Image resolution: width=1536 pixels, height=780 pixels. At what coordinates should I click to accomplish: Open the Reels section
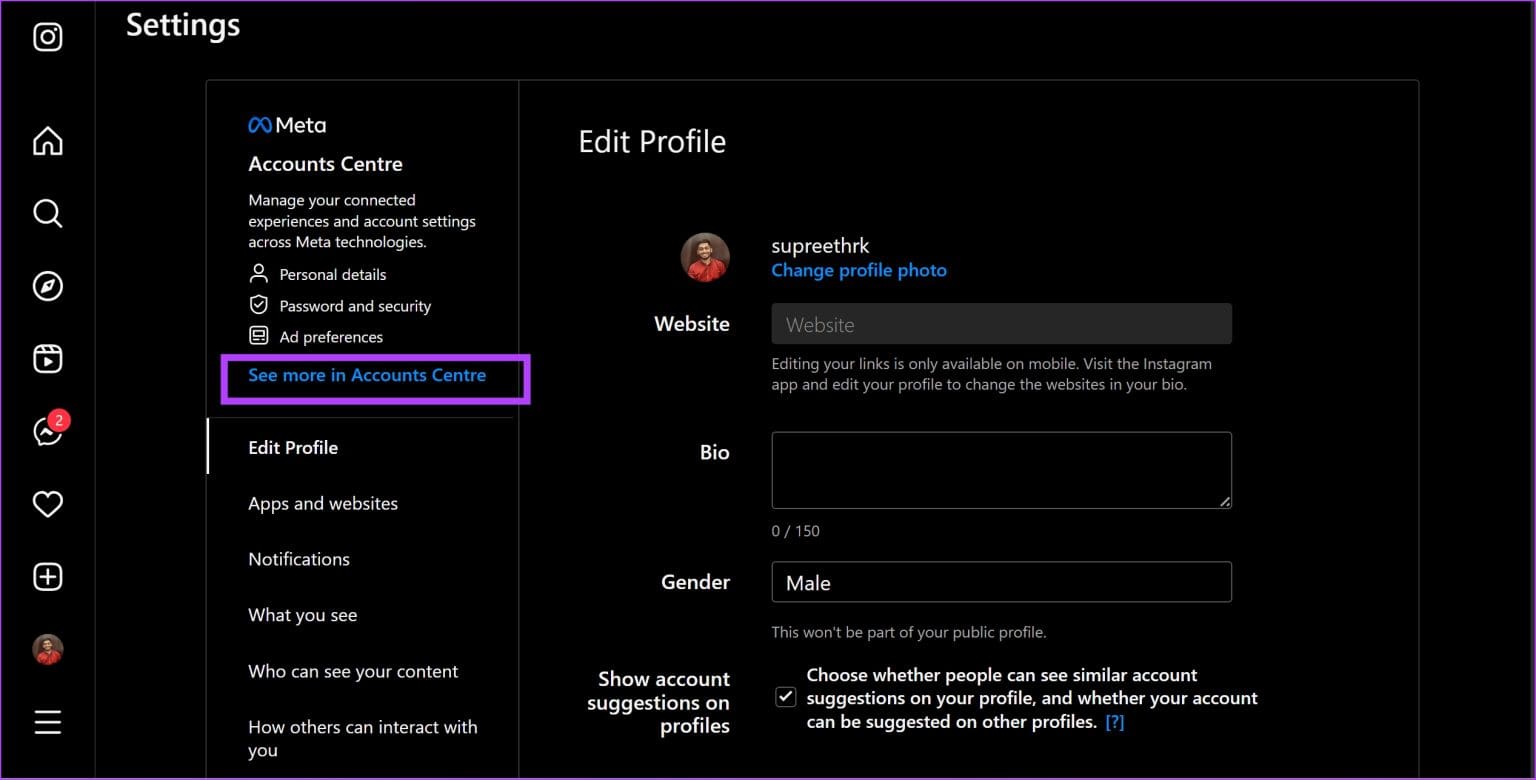pyautogui.click(x=47, y=358)
